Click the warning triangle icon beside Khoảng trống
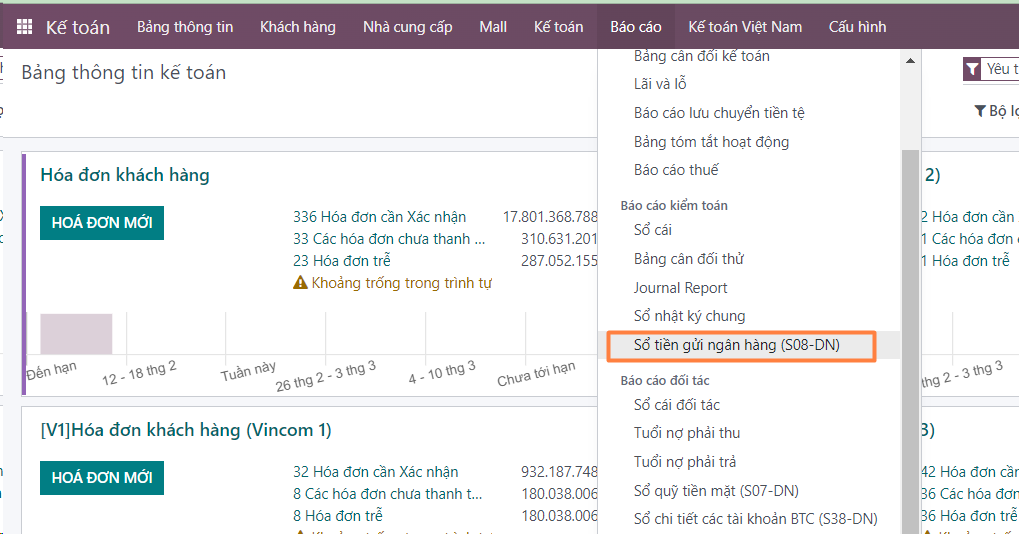 pyautogui.click(x=300, y=283)
